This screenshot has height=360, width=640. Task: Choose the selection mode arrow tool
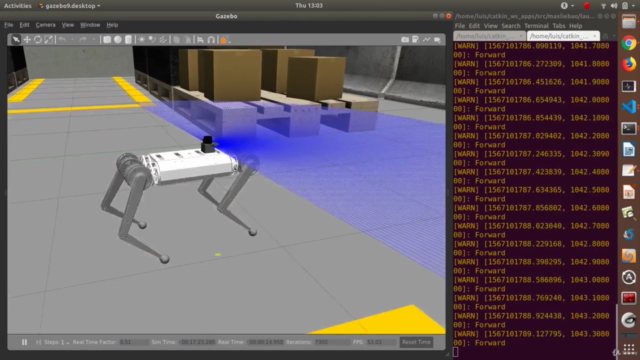(x=16, y=40)
